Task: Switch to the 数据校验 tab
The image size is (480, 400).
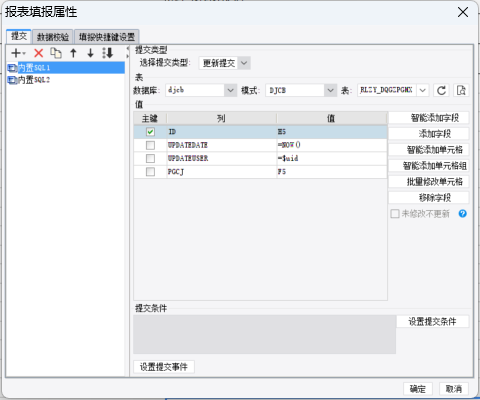Action: point(53,37)
